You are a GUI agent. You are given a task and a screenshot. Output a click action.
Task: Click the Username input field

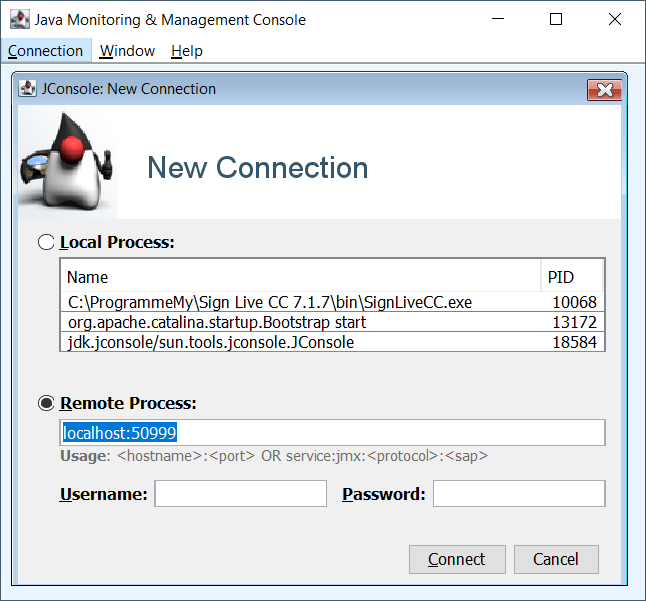[x=241, y=493]
